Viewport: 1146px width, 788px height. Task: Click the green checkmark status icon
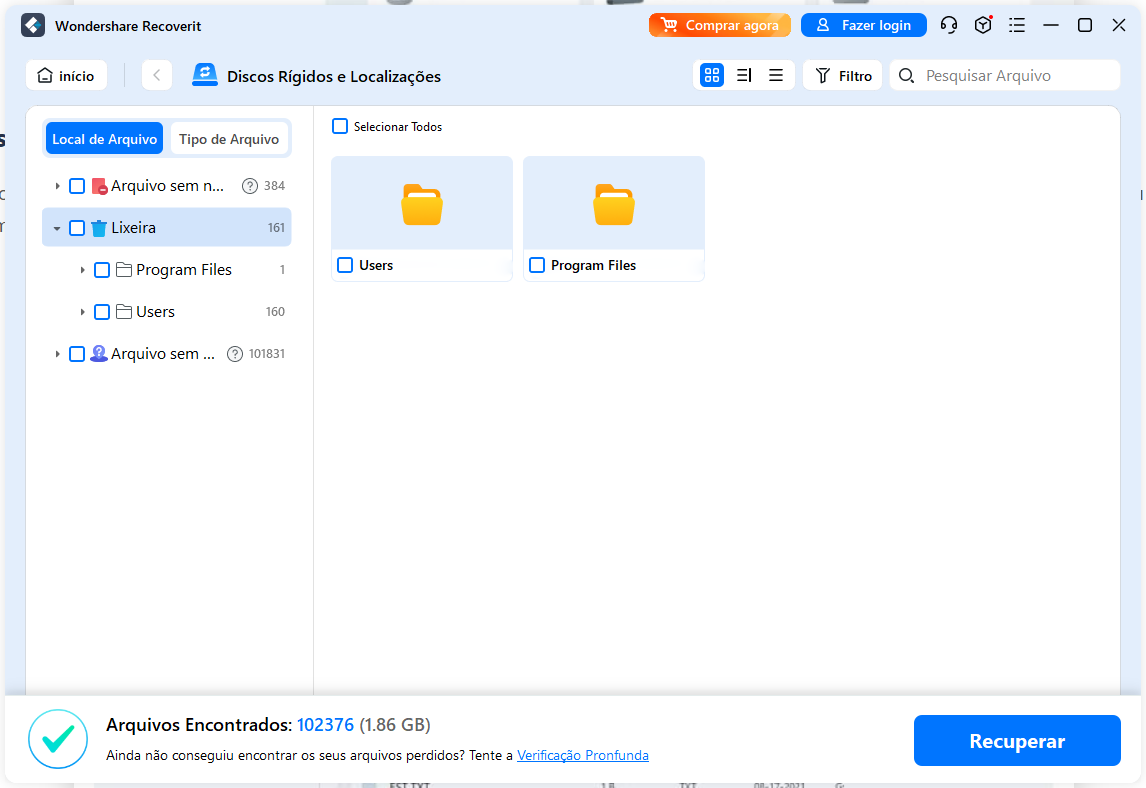click(x=58, y=739)
